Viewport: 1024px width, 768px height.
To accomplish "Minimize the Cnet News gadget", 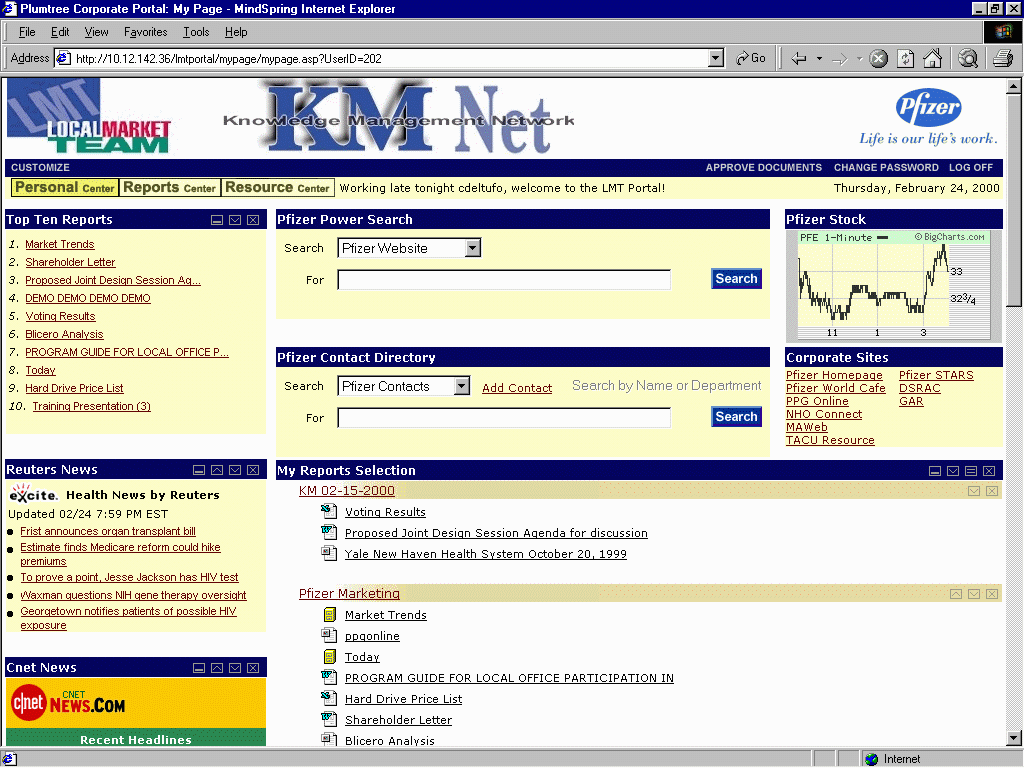I will (x=199, y=667).
